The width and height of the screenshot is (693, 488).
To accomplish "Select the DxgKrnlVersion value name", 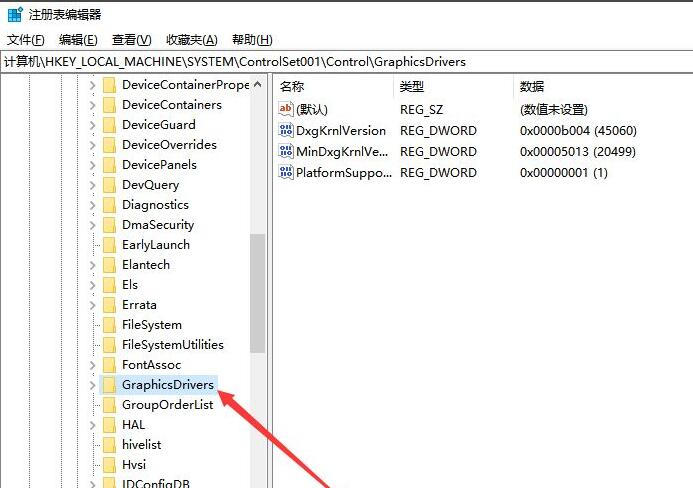I will [341, 131].
